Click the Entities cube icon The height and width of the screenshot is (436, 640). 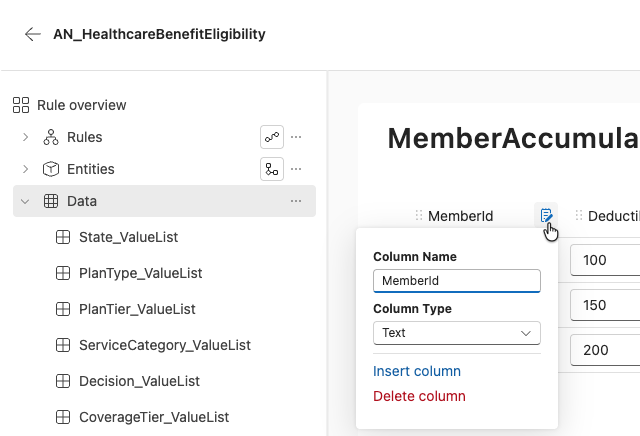coord(51,169)
